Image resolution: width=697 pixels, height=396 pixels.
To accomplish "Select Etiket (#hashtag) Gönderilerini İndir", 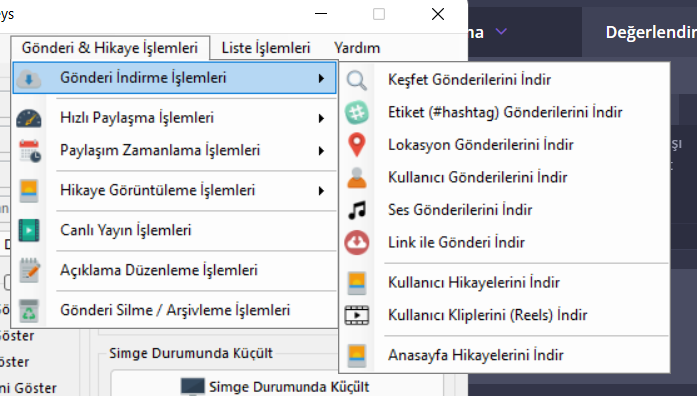I will [x=505, y=112].
